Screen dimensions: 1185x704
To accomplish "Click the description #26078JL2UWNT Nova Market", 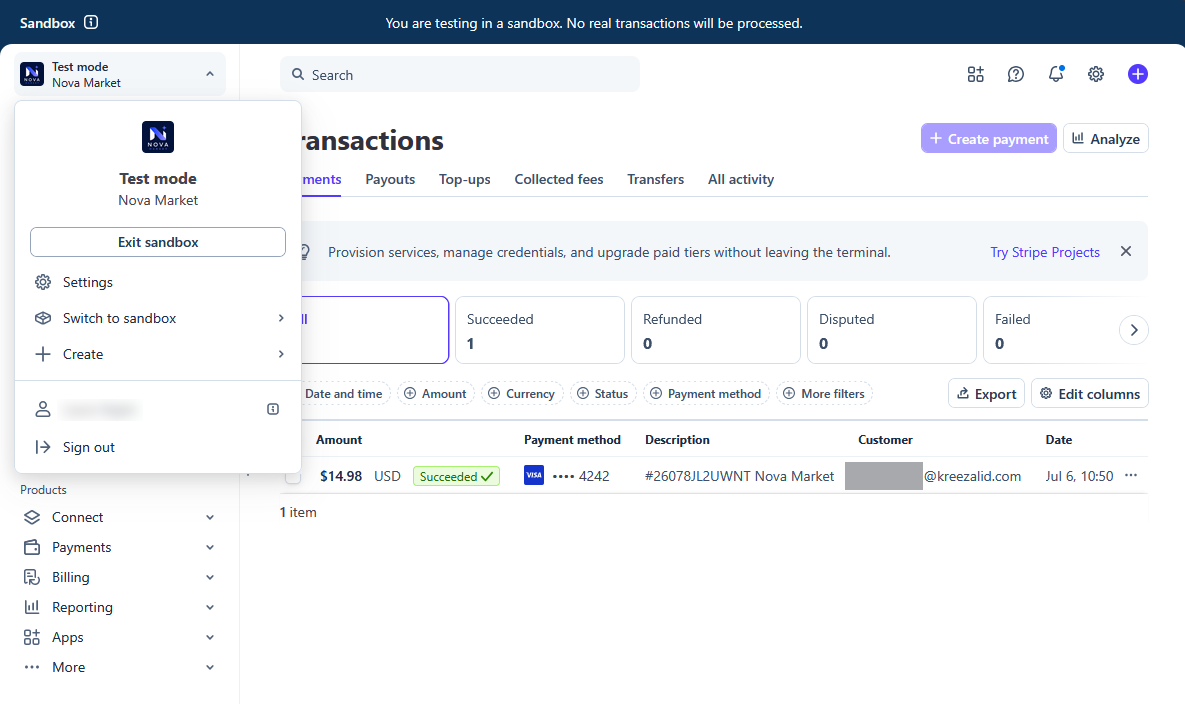I will [x=739, y=476].
